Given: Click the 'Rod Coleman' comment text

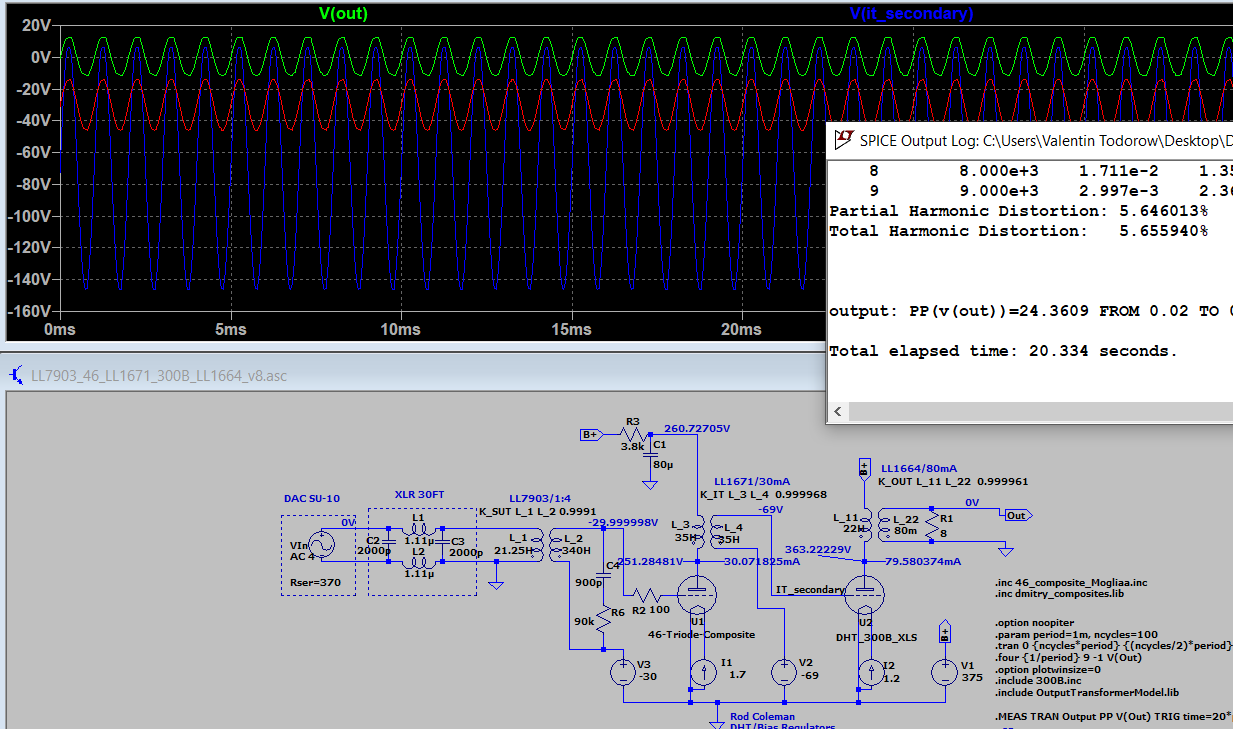Looking at the screenshot, I should [762, 716].
